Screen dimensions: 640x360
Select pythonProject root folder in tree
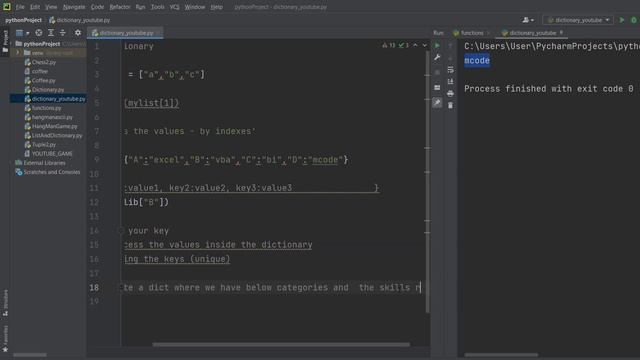(x=42, y=44)
